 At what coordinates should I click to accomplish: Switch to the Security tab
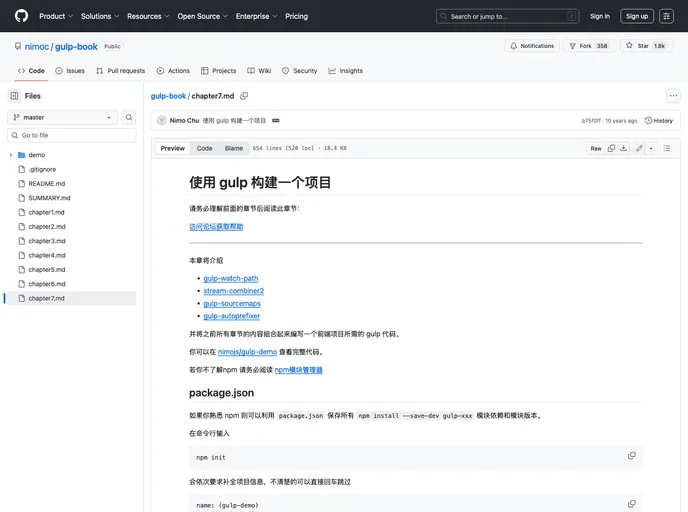pyautogui.click(x=300, y=71)
